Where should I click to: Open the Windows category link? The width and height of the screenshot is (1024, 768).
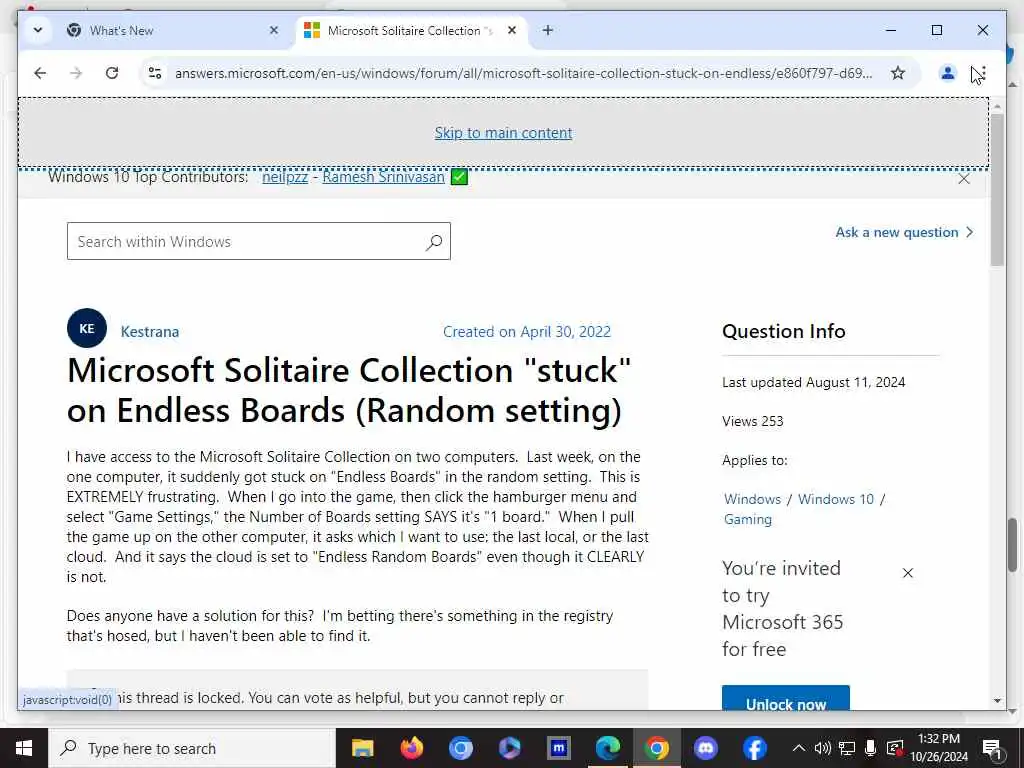pyautogui.click(x=752, y=499)
